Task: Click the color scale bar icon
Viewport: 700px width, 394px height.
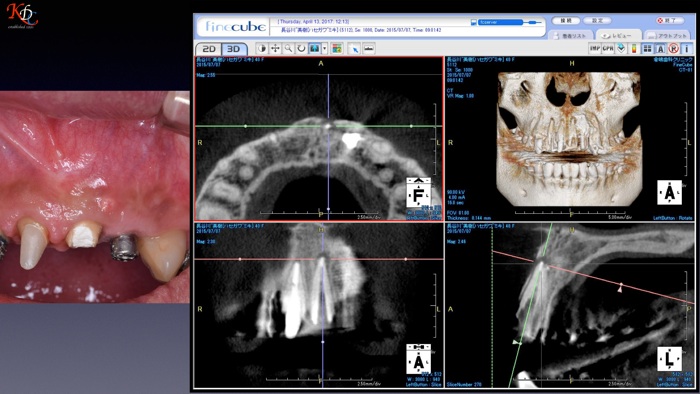Action: (634, 48)
